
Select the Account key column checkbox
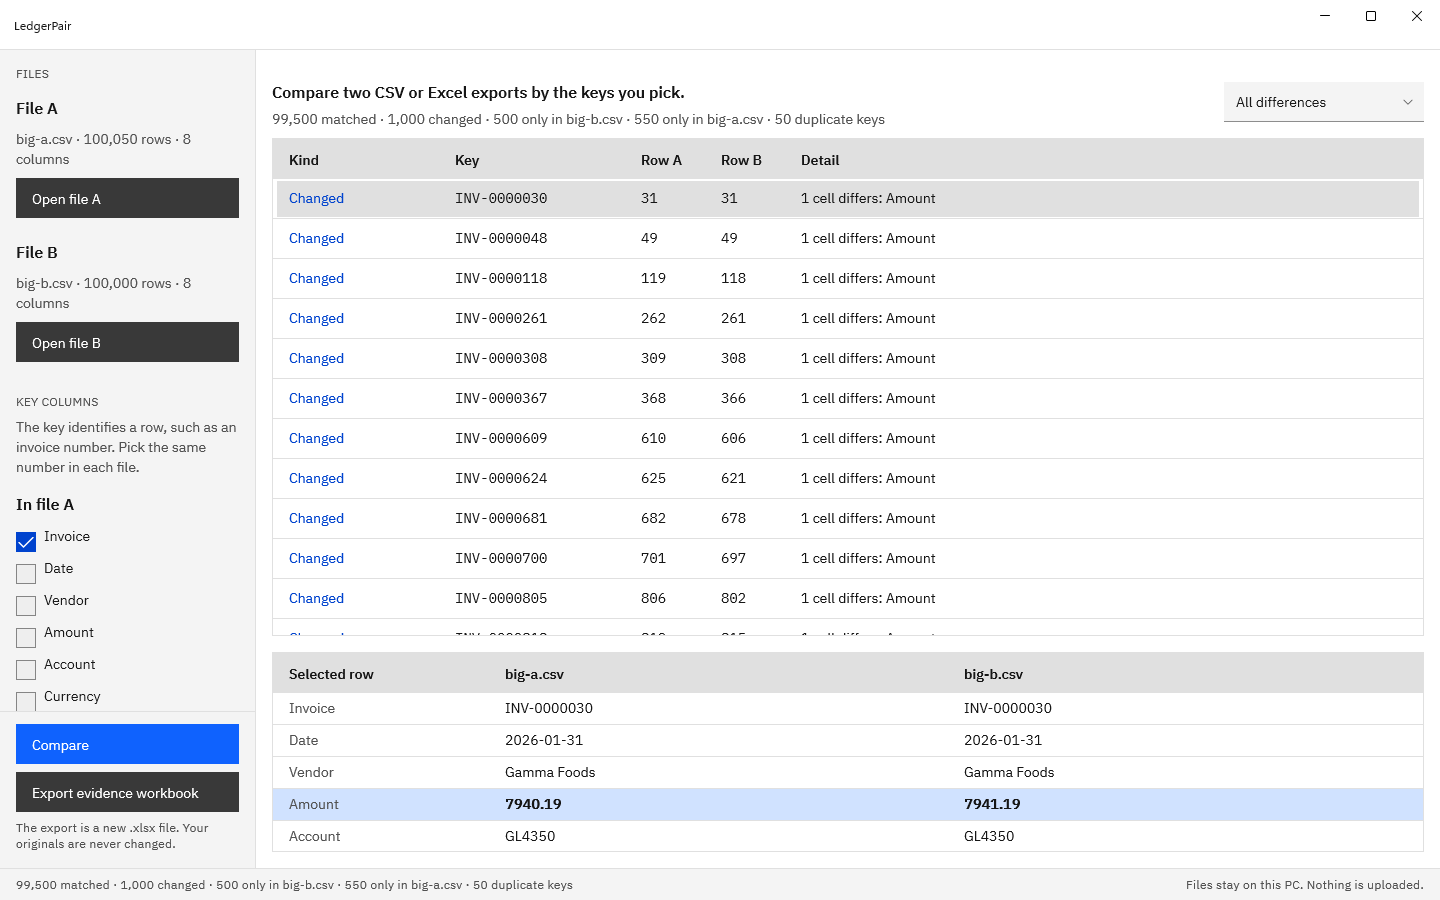(26, 670)
